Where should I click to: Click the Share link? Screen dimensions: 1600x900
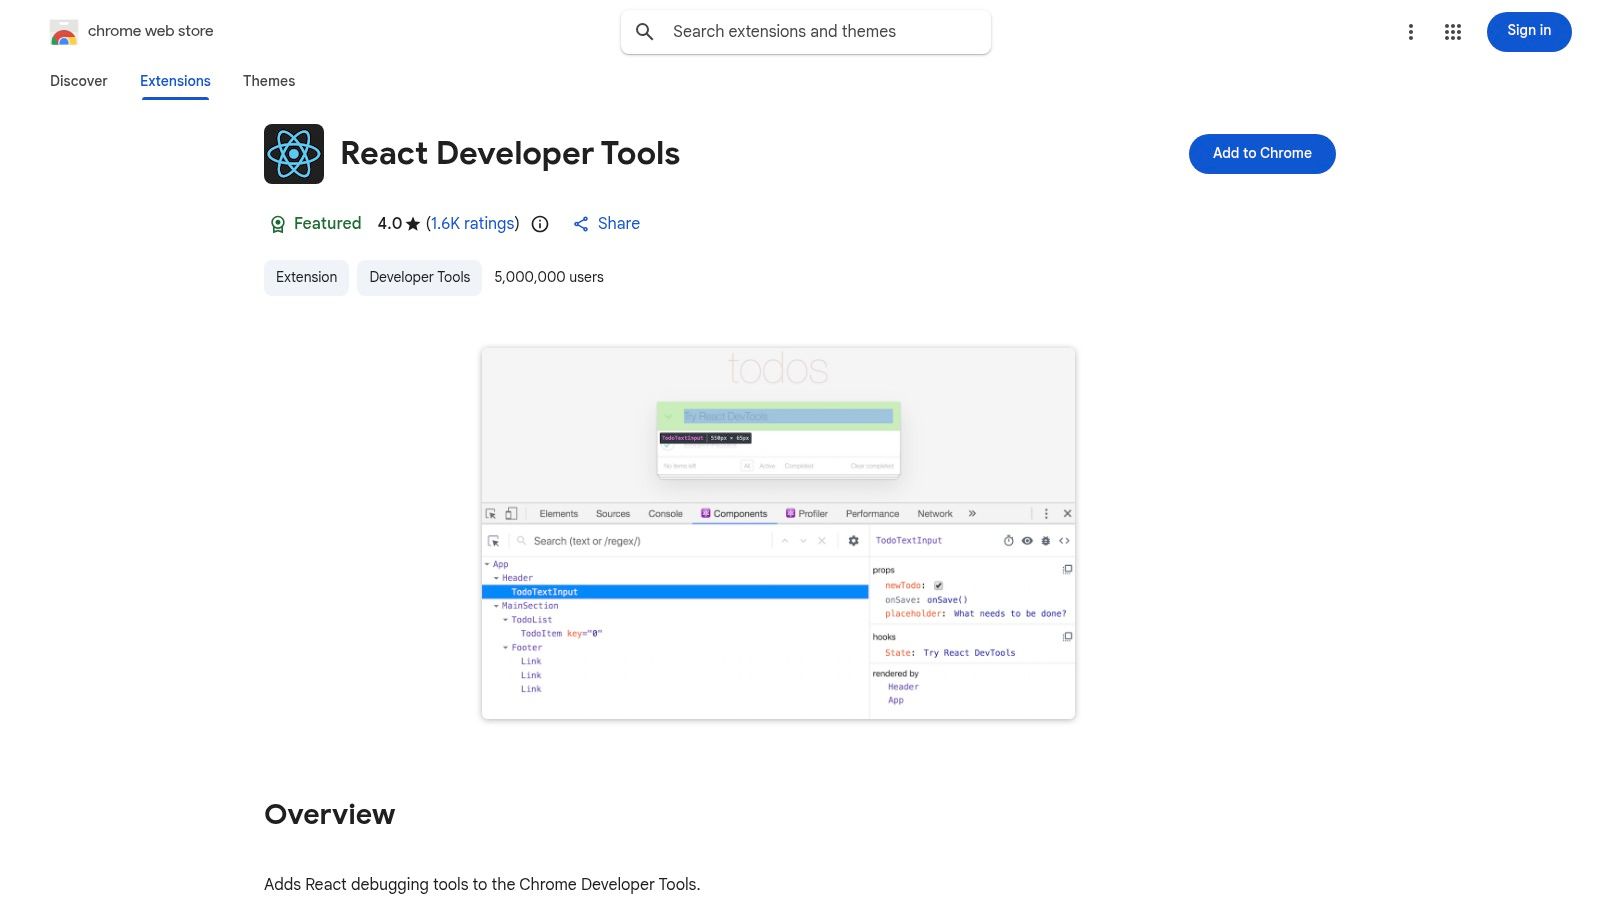coord(618,224)
